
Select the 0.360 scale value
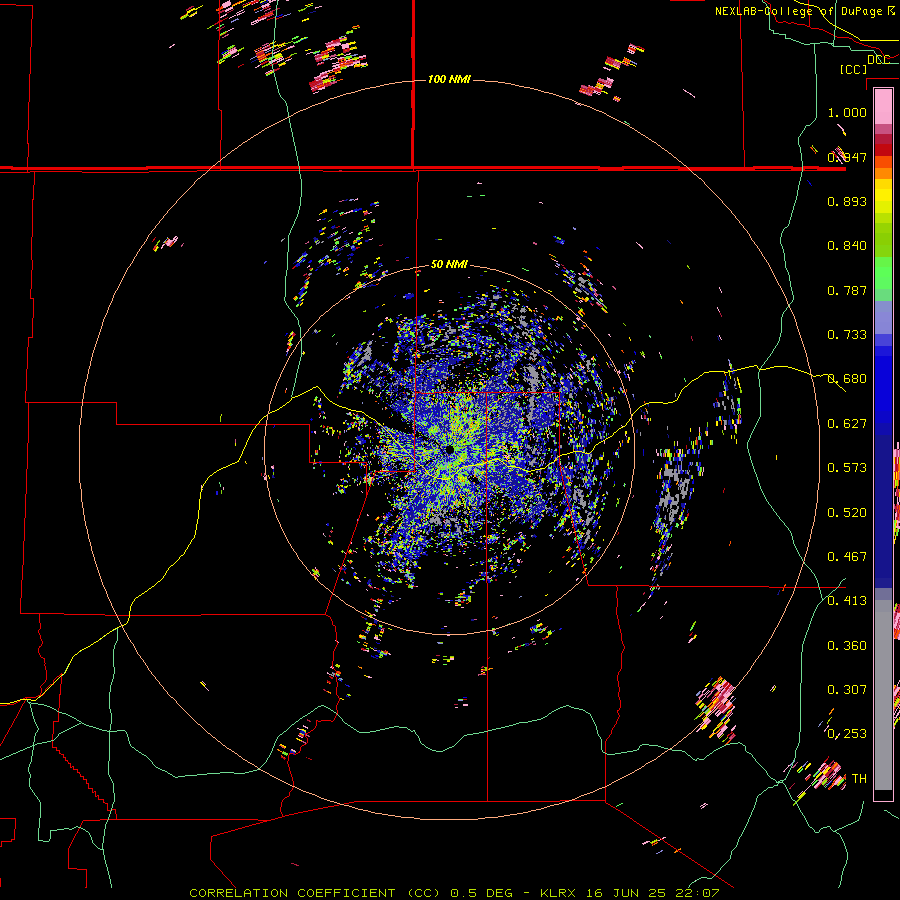coord(847,646)
